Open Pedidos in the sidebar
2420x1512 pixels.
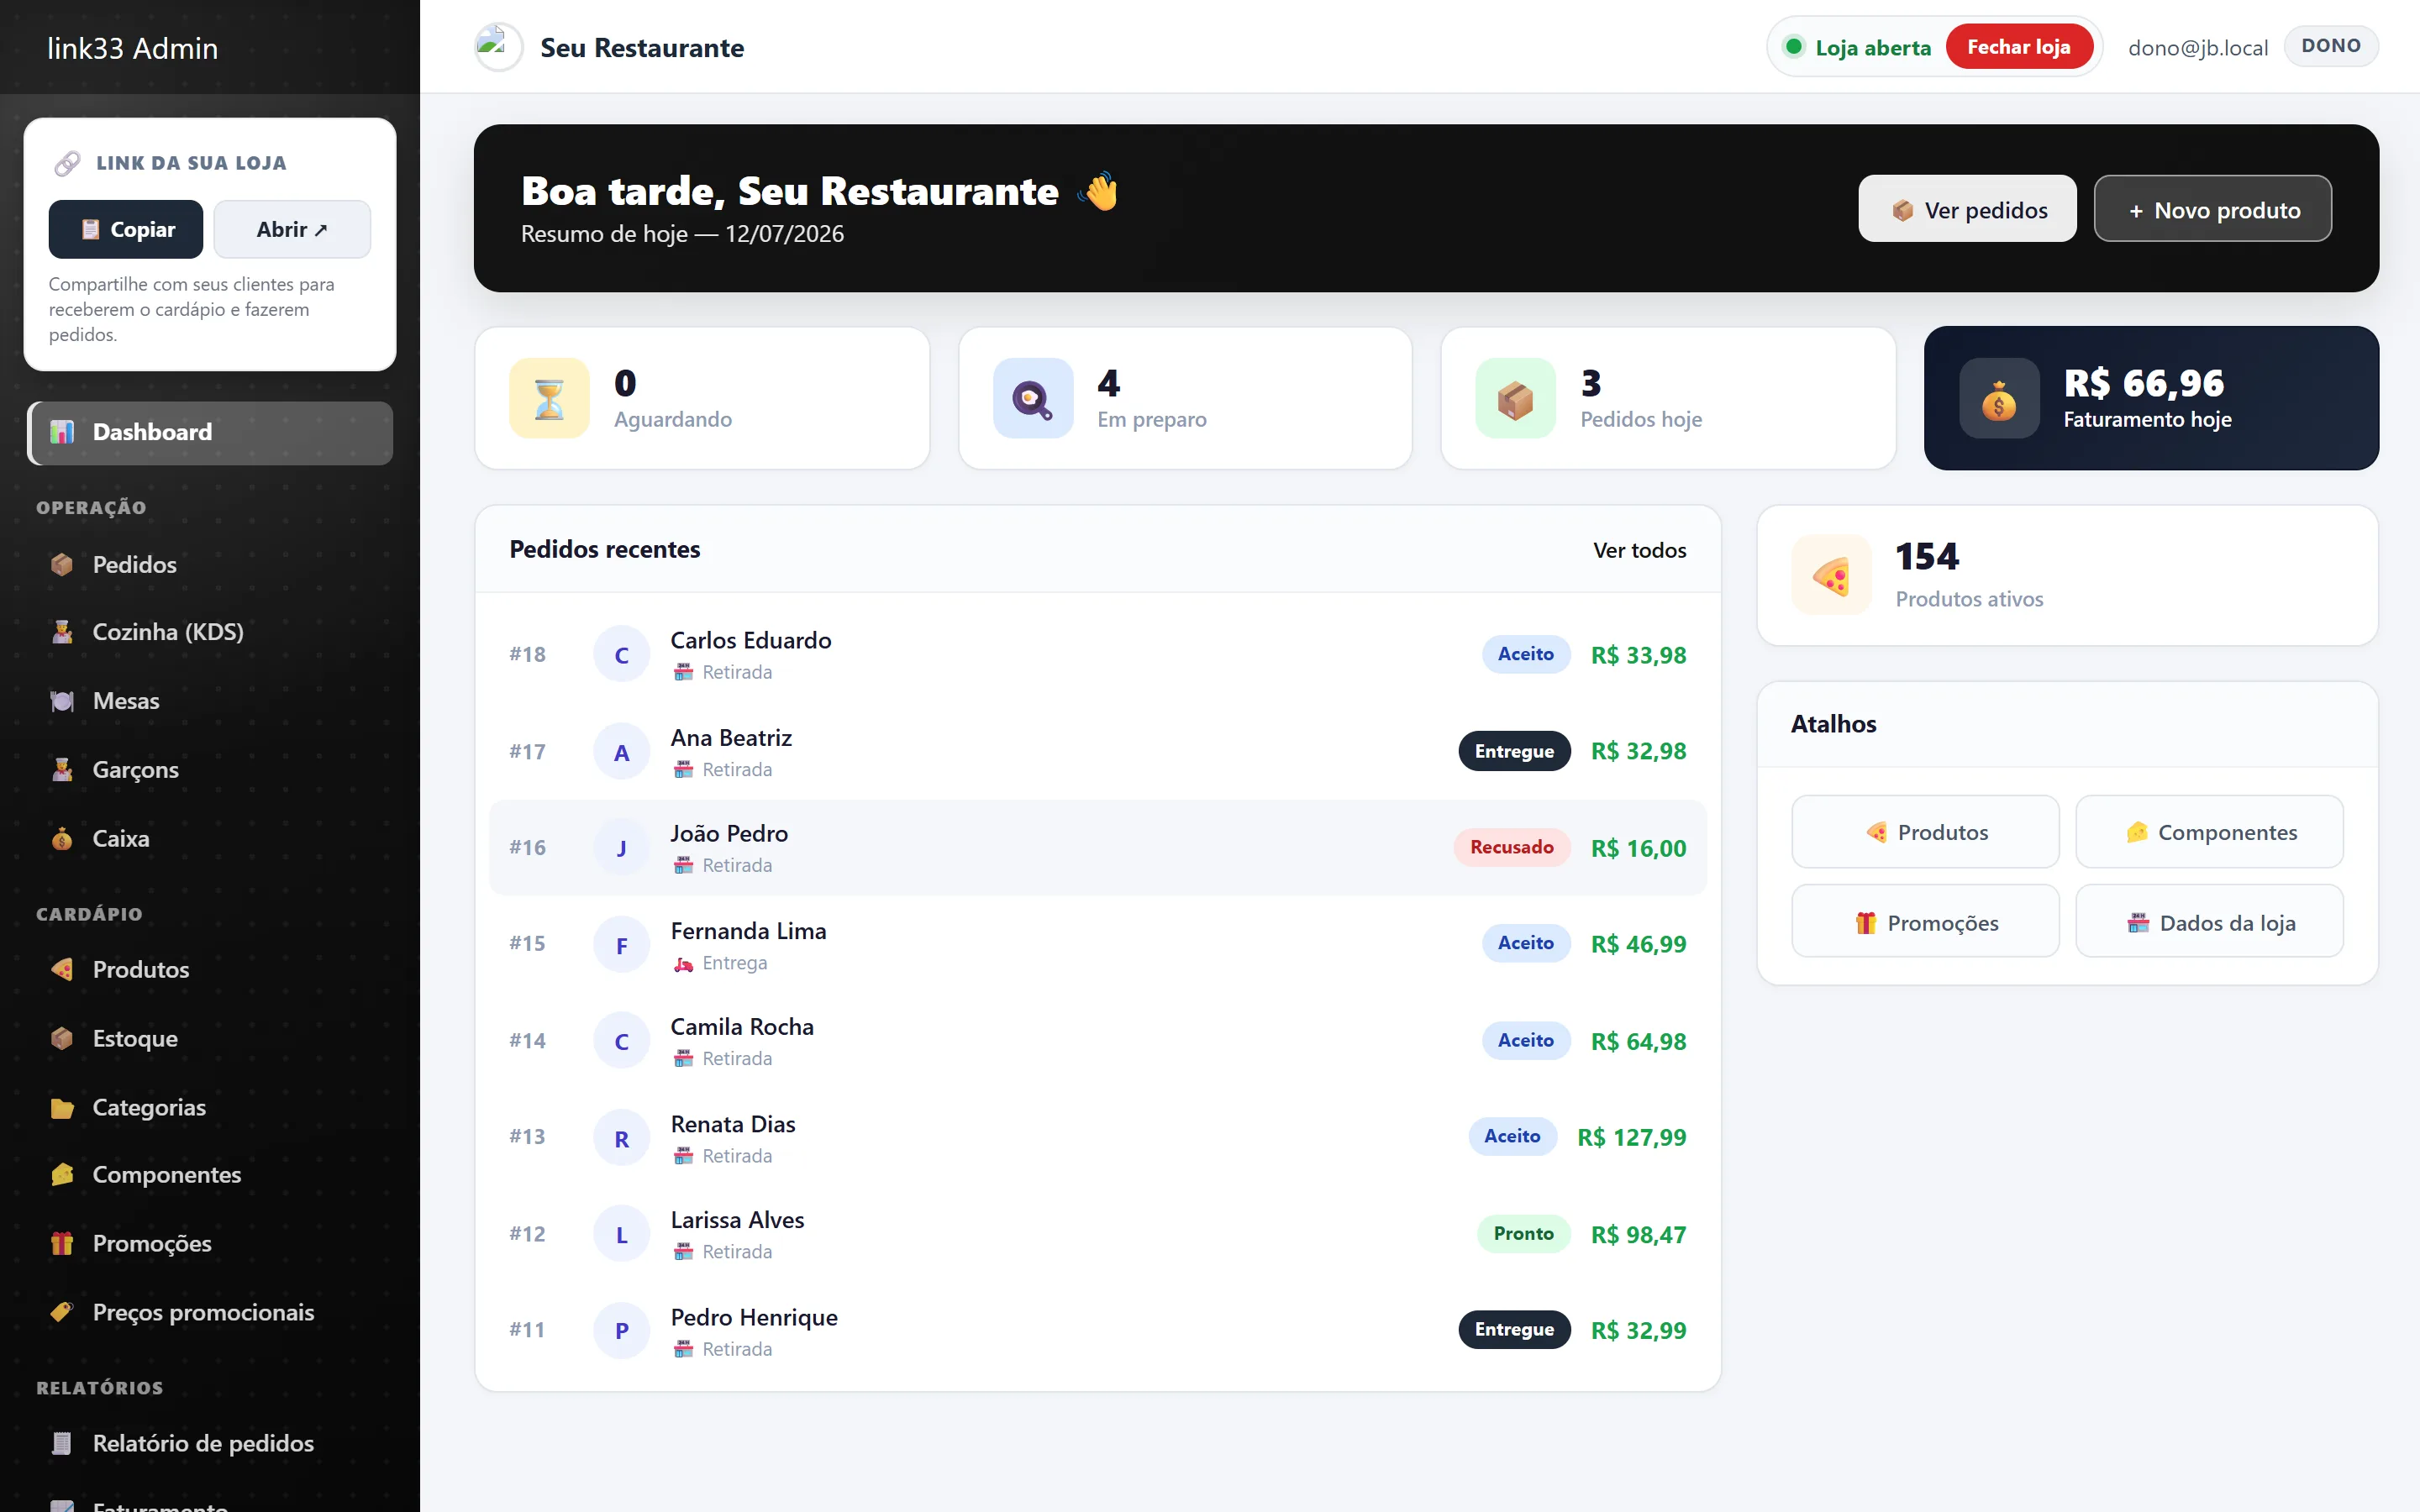click(x=210, y=565)
